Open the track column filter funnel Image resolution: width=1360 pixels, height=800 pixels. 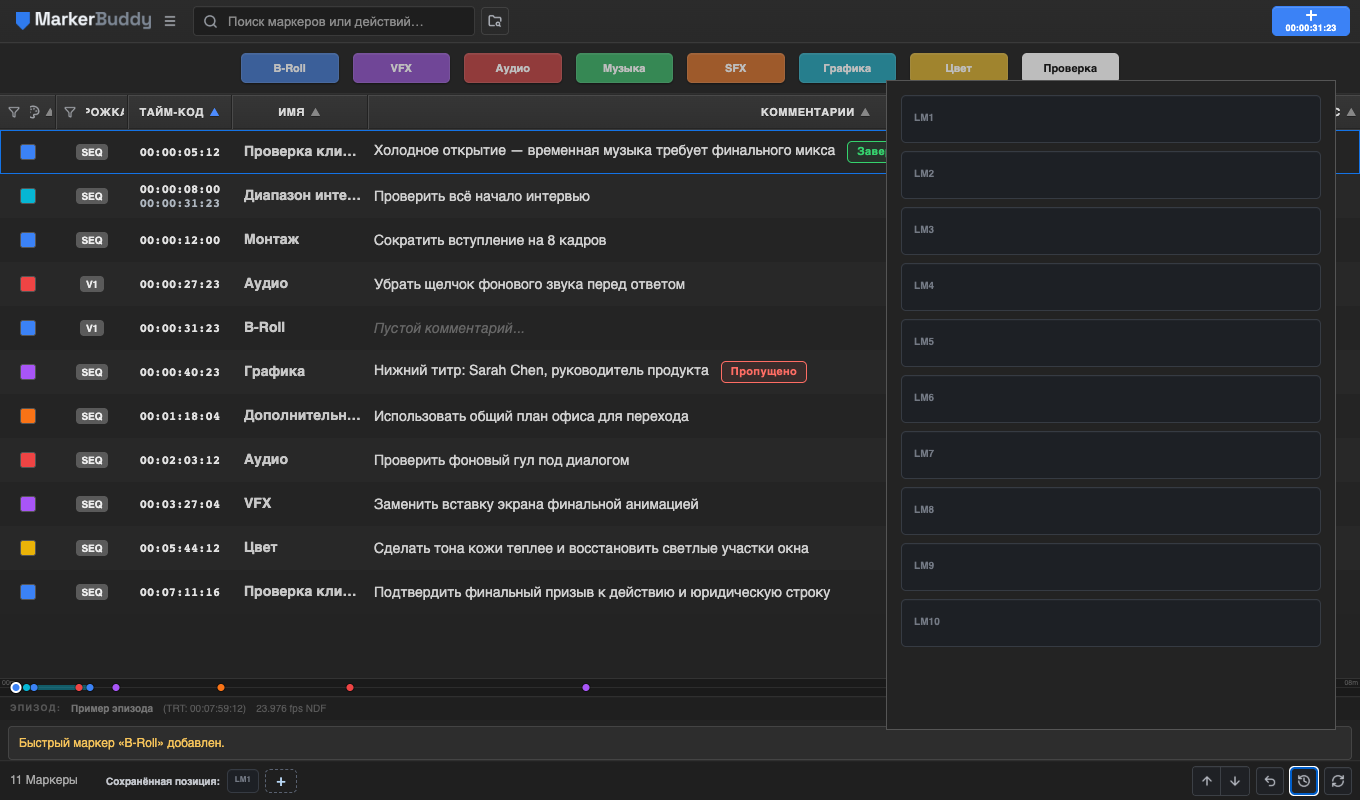[x=70, y=112]
